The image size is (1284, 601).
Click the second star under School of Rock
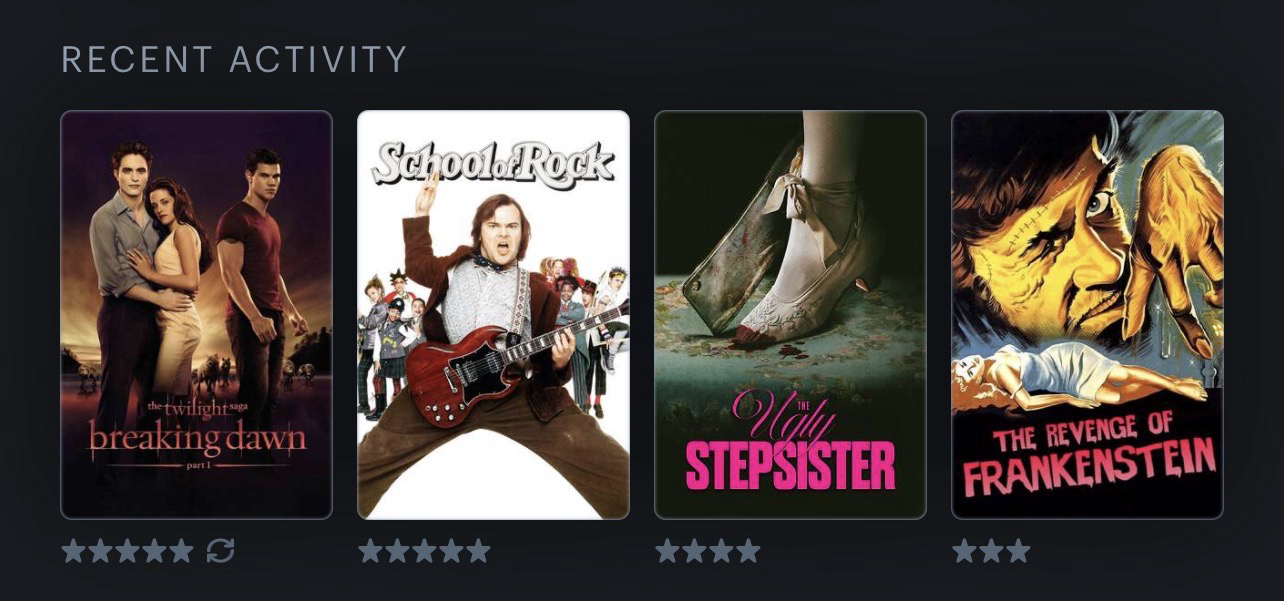point(397,550)
